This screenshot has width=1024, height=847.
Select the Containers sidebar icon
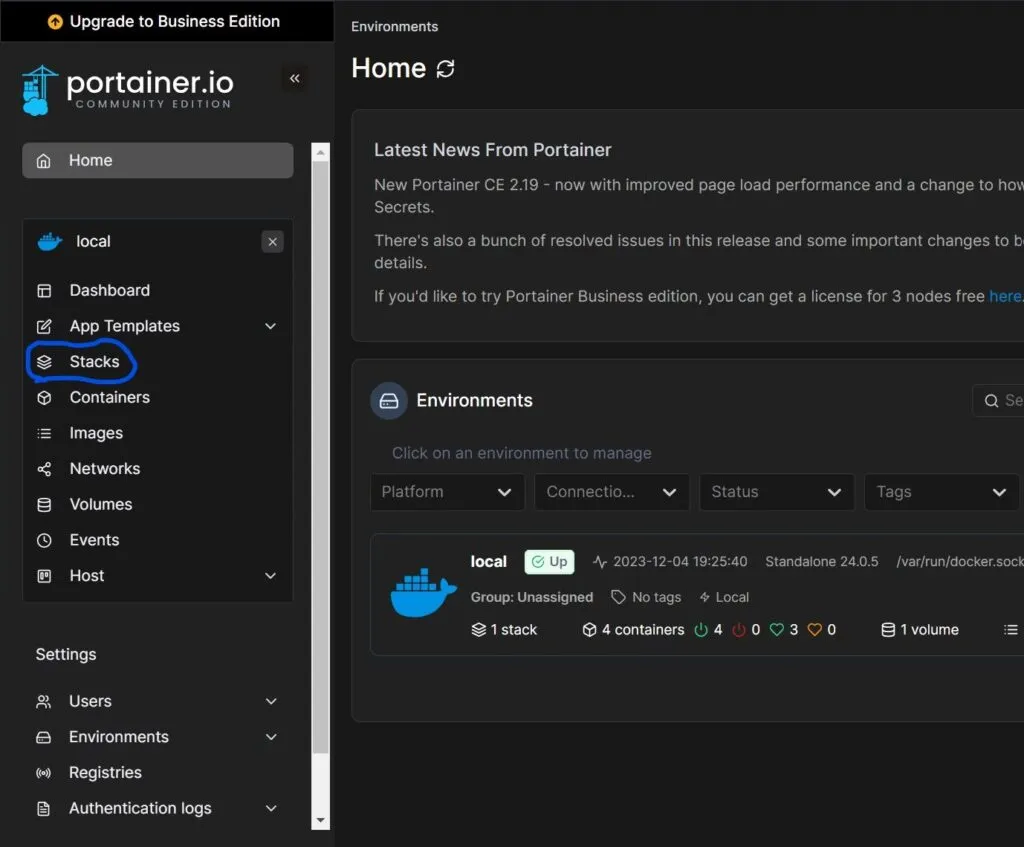click(45, 397)
